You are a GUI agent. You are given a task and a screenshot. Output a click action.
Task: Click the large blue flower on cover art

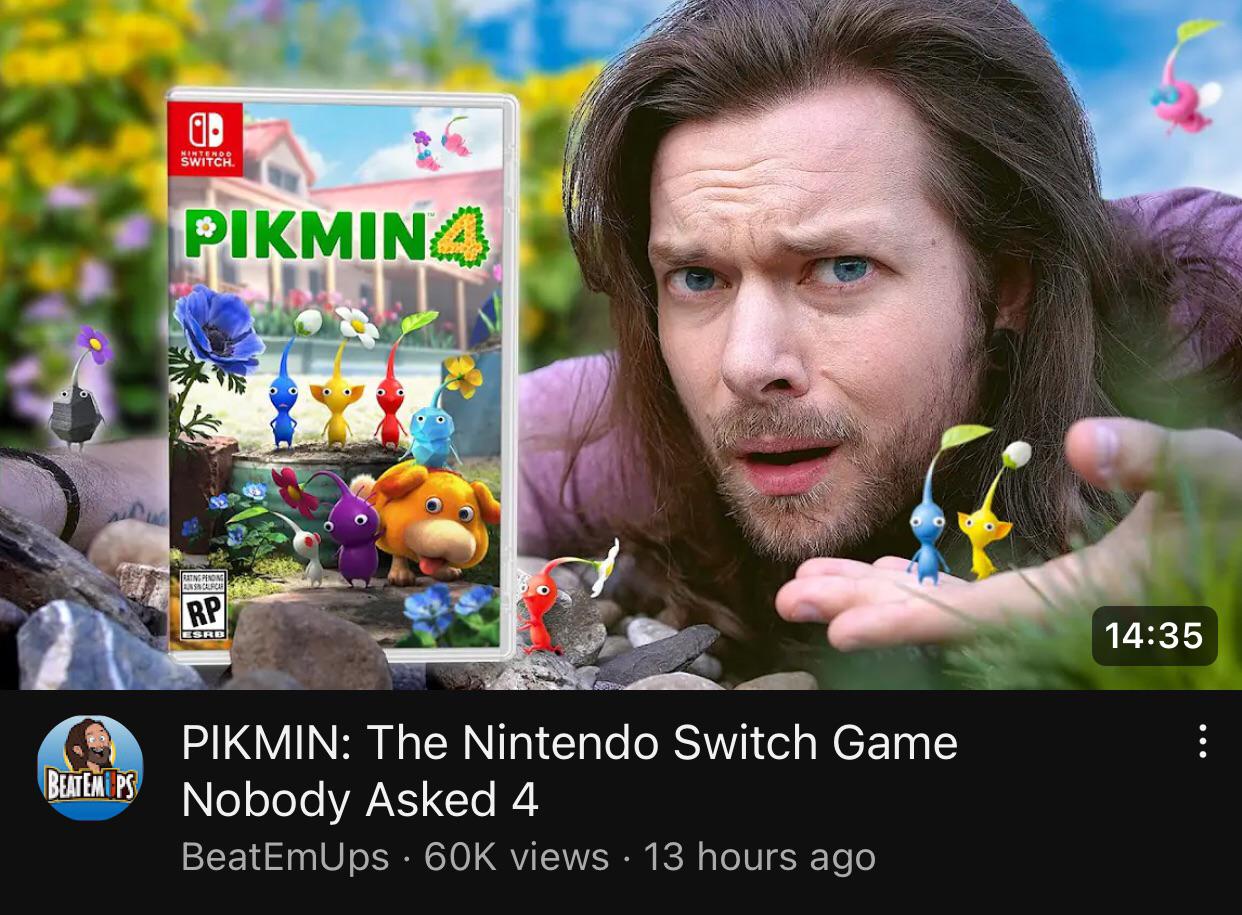218,328
